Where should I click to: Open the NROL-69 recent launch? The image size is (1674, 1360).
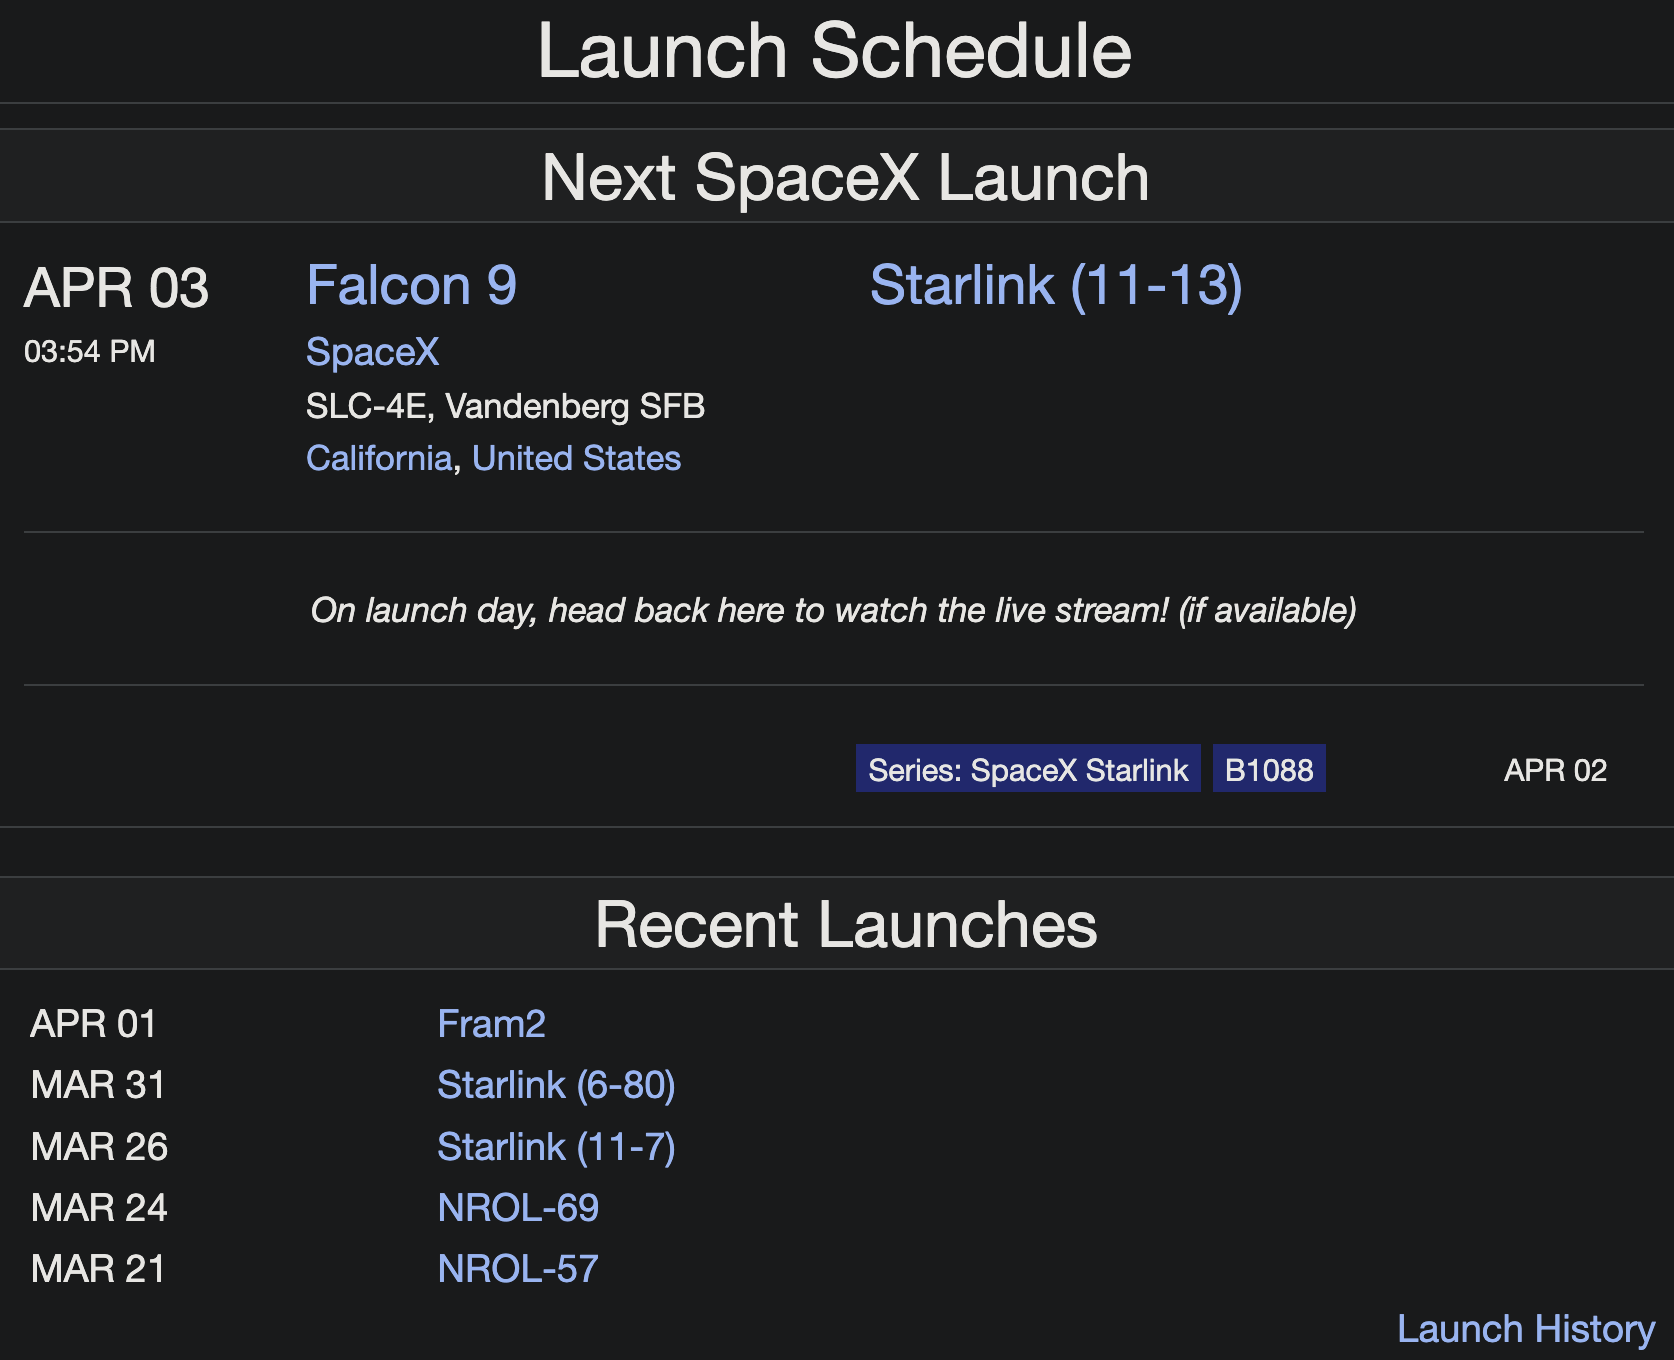[518, 1208]
